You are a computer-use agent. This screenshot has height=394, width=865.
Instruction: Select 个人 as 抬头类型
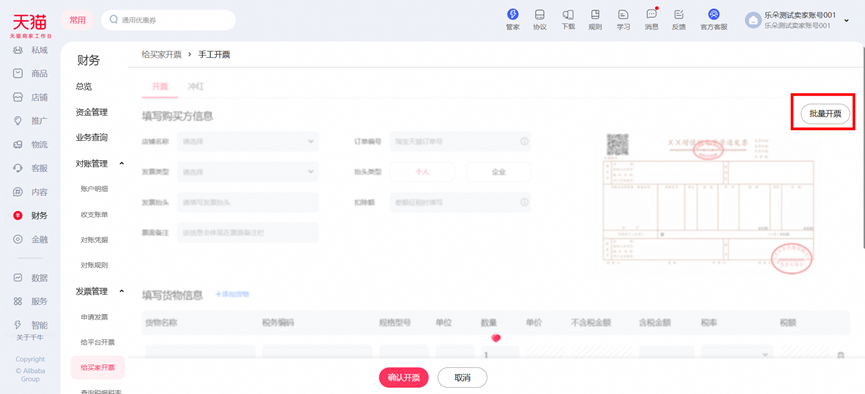tap(422, 172)
